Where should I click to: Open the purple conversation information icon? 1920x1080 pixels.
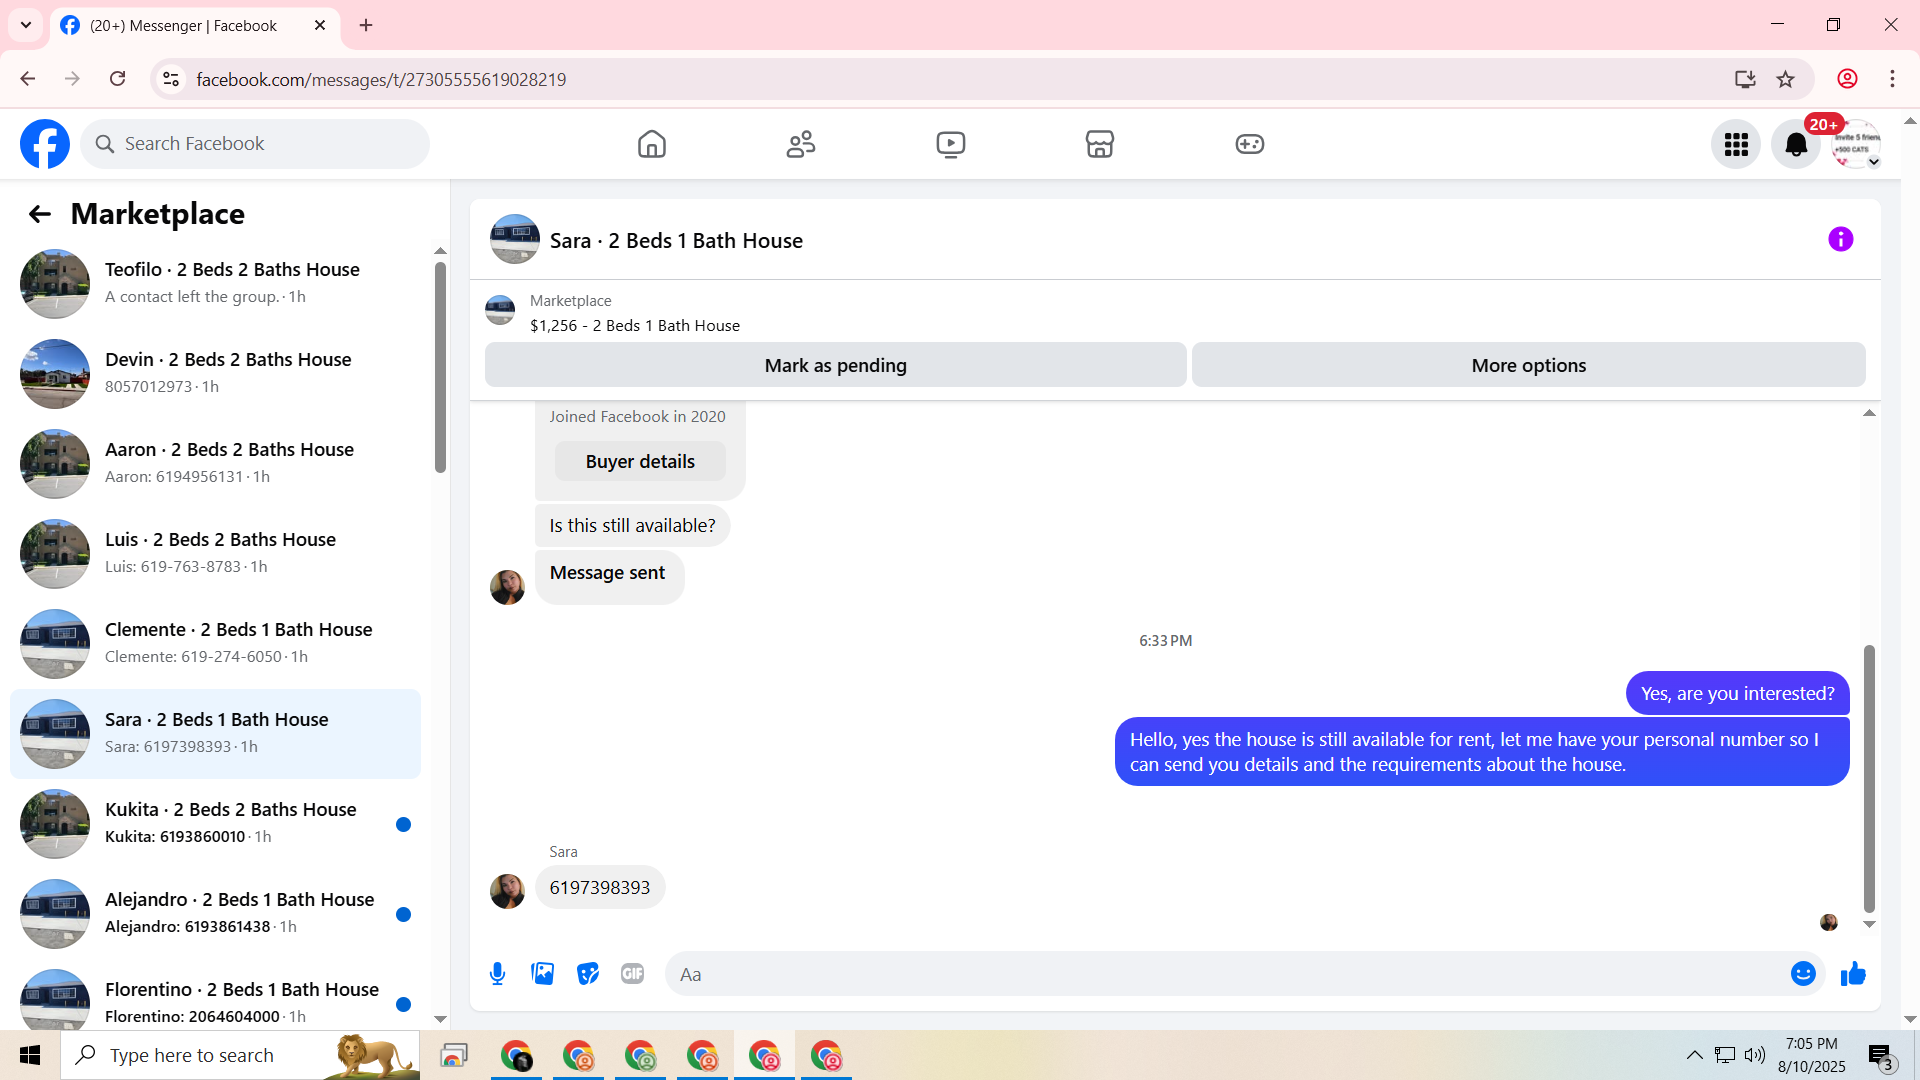point(1840,240)
